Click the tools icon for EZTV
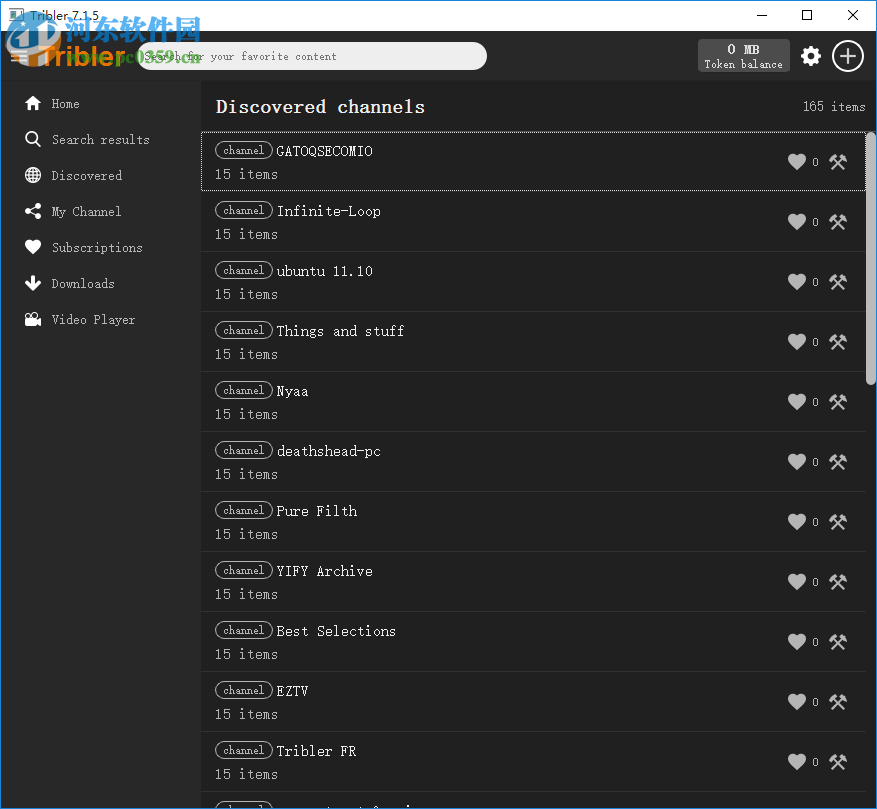 point(838,702)
